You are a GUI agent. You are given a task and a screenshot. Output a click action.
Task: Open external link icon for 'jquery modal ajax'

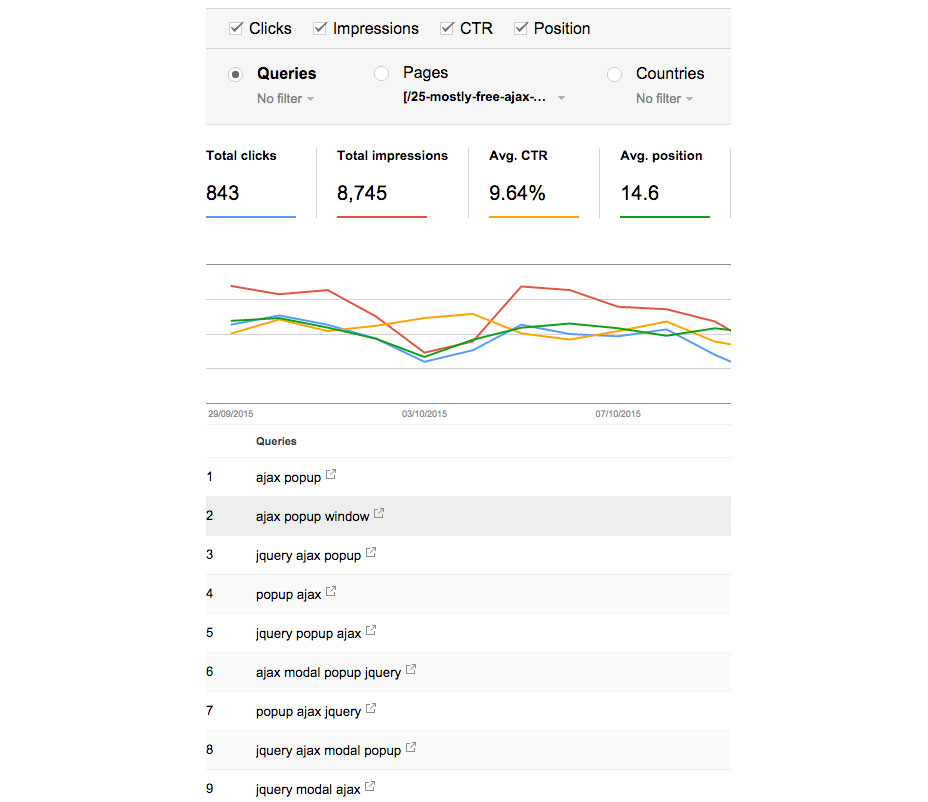coord(370,787)
